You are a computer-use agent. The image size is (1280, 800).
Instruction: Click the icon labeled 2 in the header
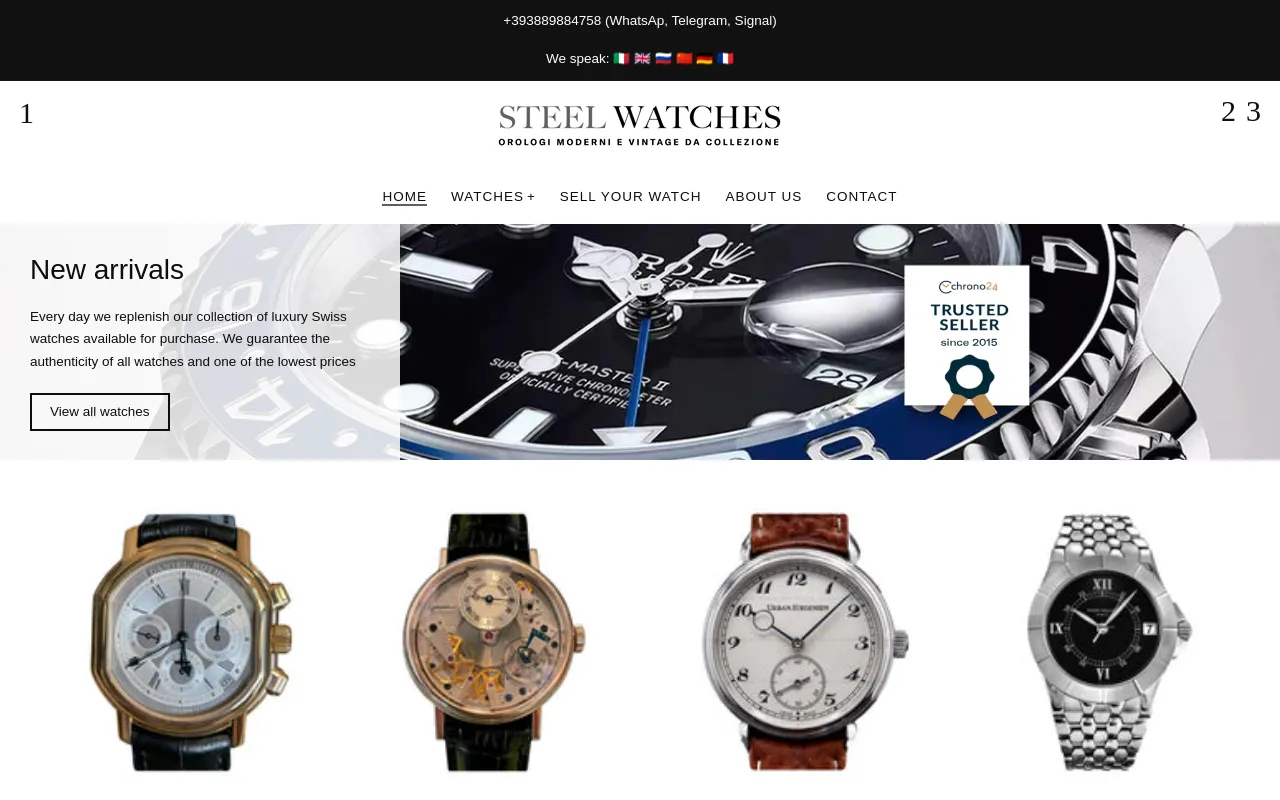[x=1228, y=112]
